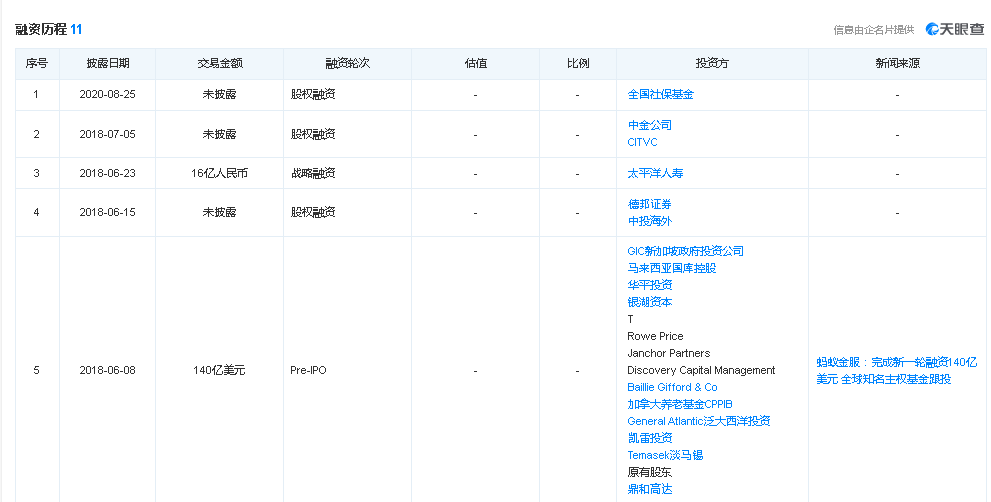Screen dimensions: 991x502
Task: Click the 未披露 amount in the 2018-07-05 row
Action: pyautogui.click(x=219, y=134)
